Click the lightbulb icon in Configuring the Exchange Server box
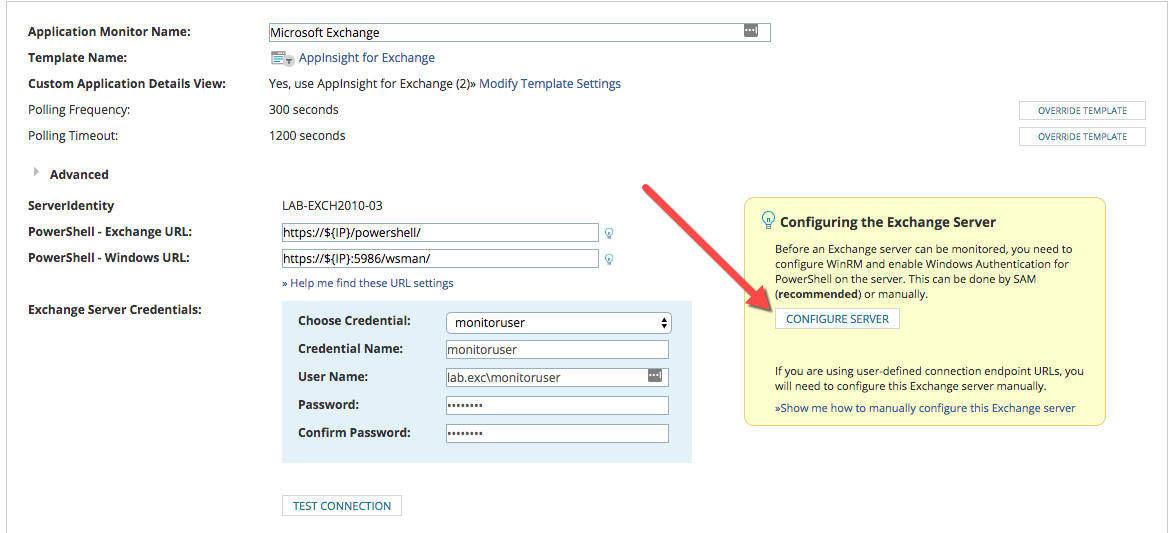 (768, 219)
